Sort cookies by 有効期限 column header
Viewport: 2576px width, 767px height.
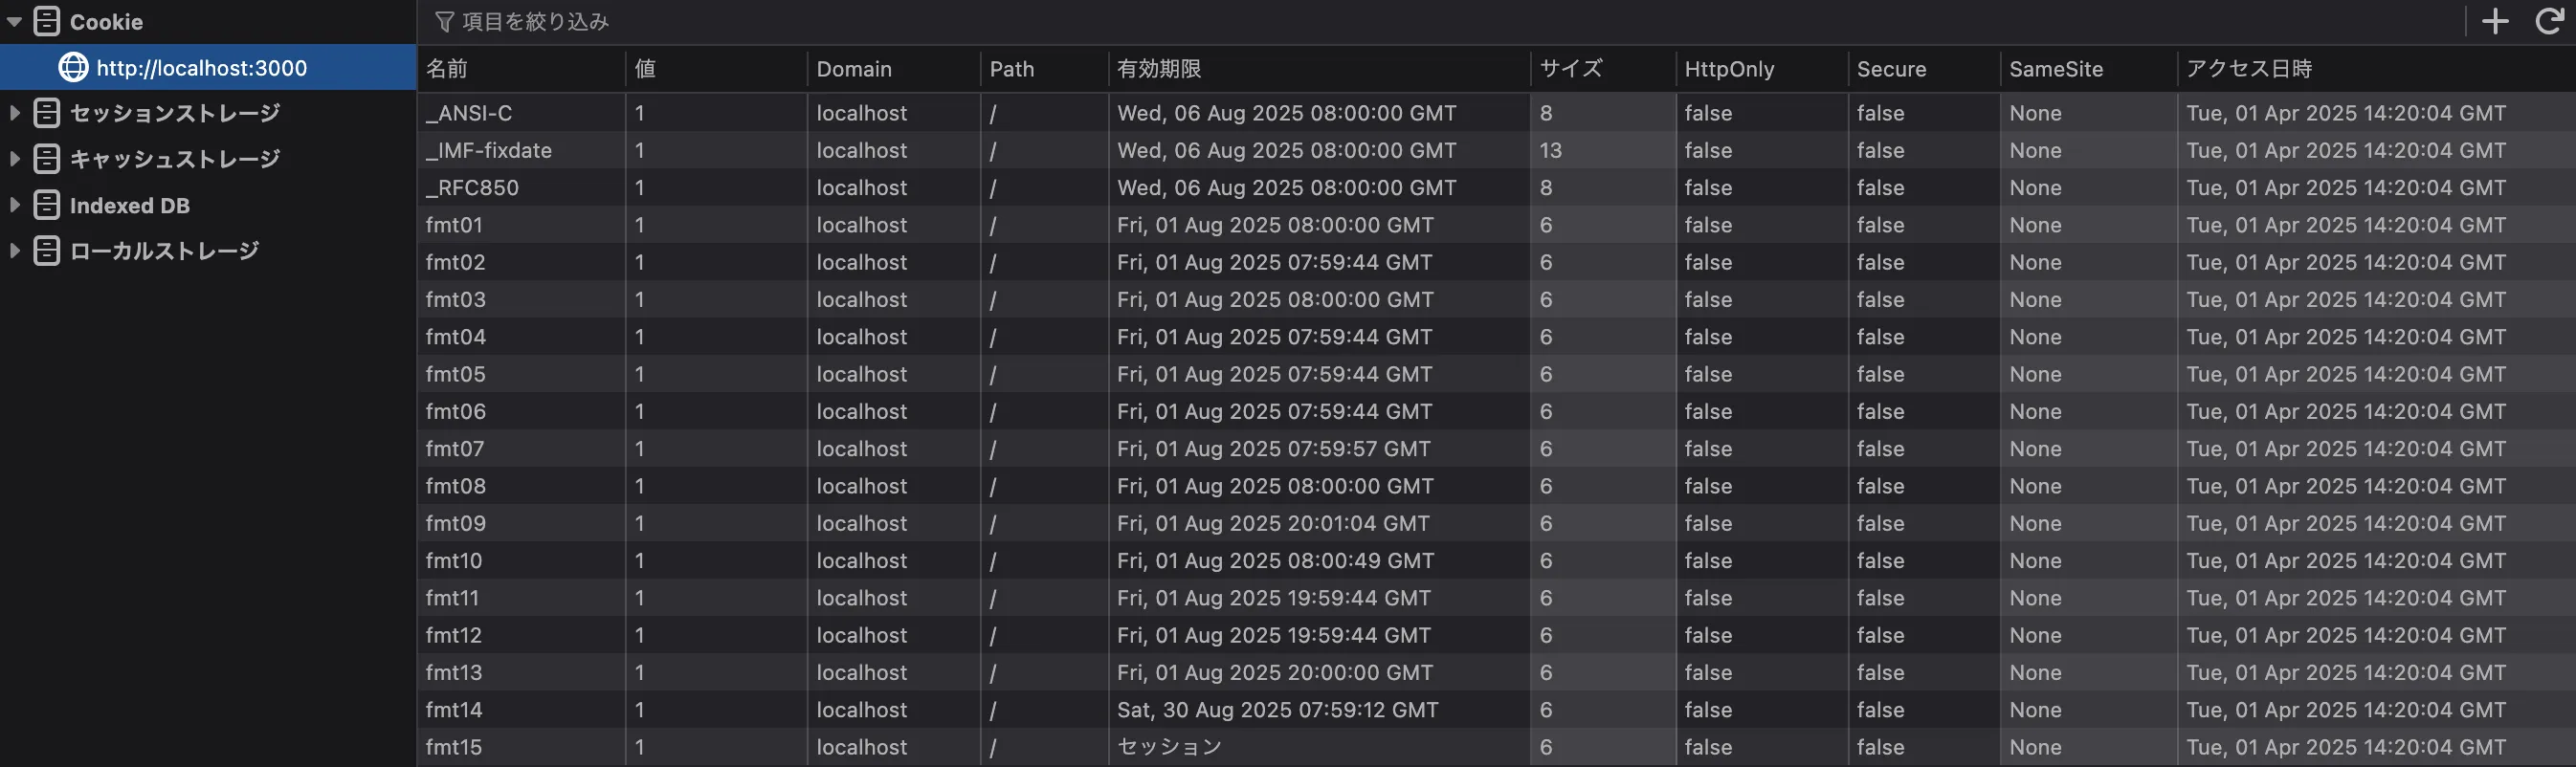pyautogui.click(x=1159, y=69)
